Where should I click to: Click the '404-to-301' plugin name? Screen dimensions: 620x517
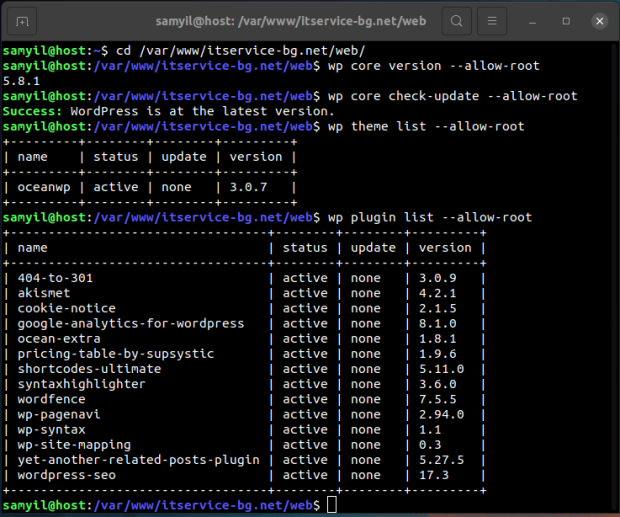tap(55, 278)
